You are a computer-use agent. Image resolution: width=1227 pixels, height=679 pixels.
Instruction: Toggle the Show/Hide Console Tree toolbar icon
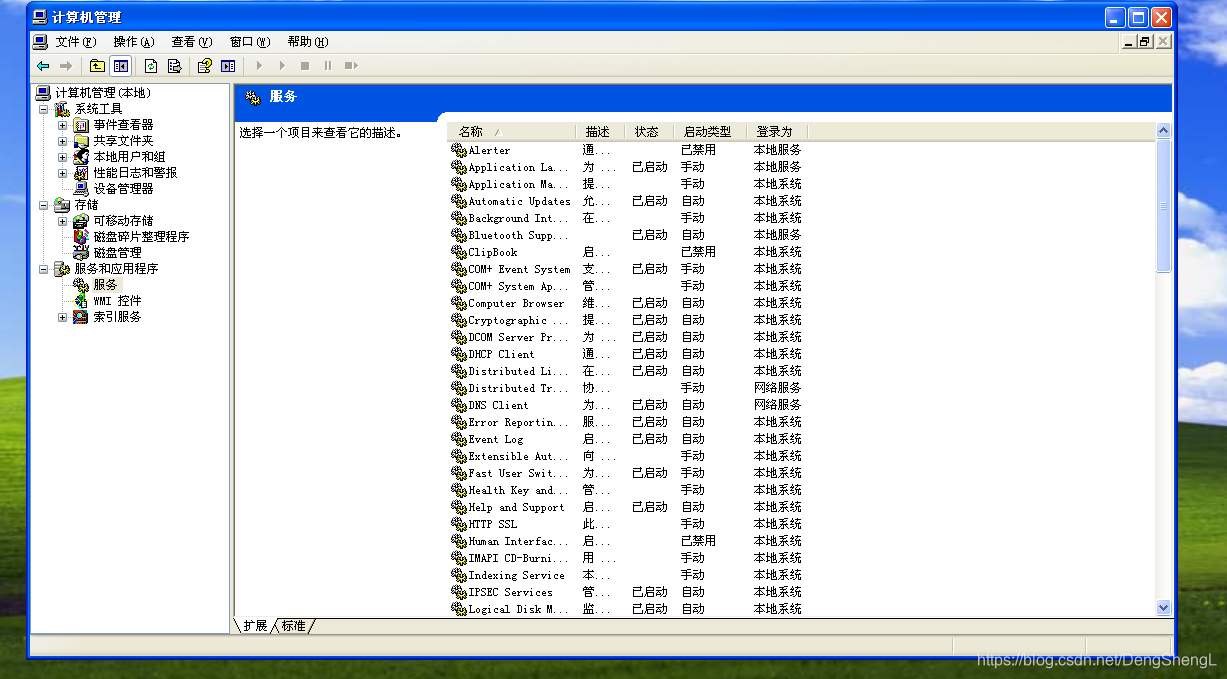tap(121, 66)
